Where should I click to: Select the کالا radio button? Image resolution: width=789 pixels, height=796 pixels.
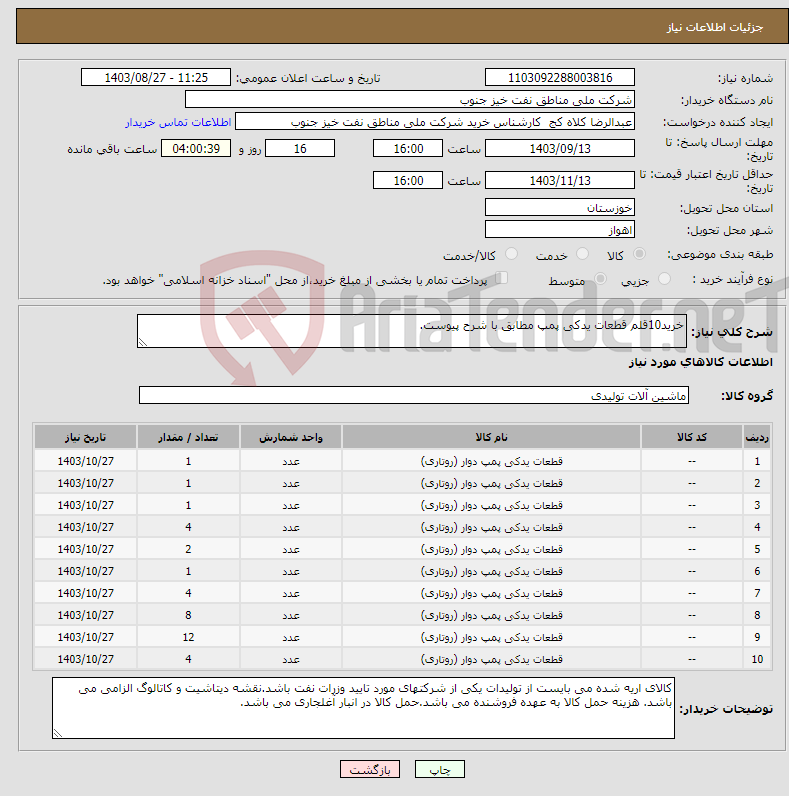[639, 254]
